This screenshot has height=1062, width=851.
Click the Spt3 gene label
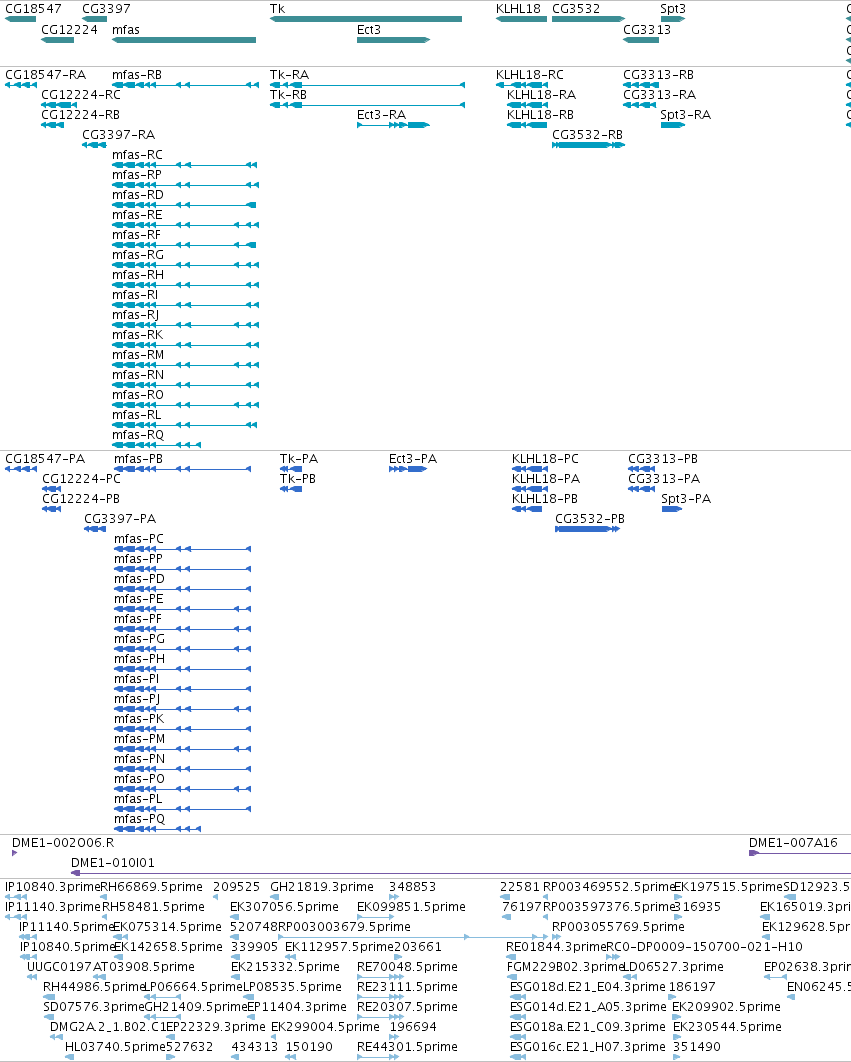[x=673, y=9]
